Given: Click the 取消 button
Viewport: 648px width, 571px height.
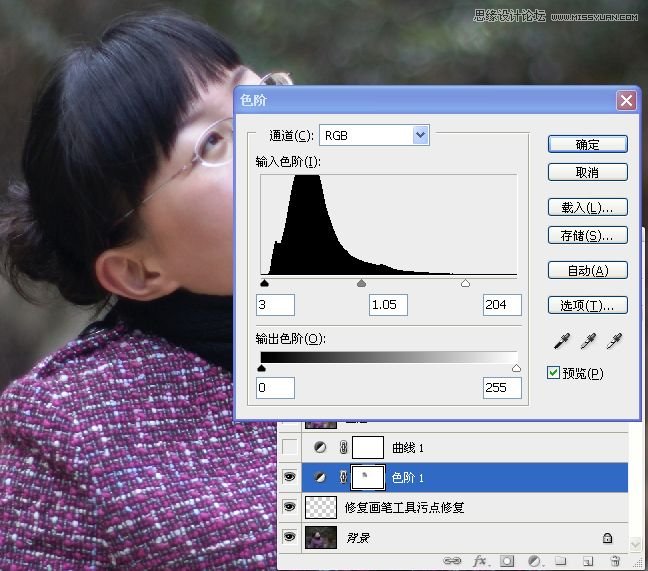Looking at the screenshot, I should 588,172.
